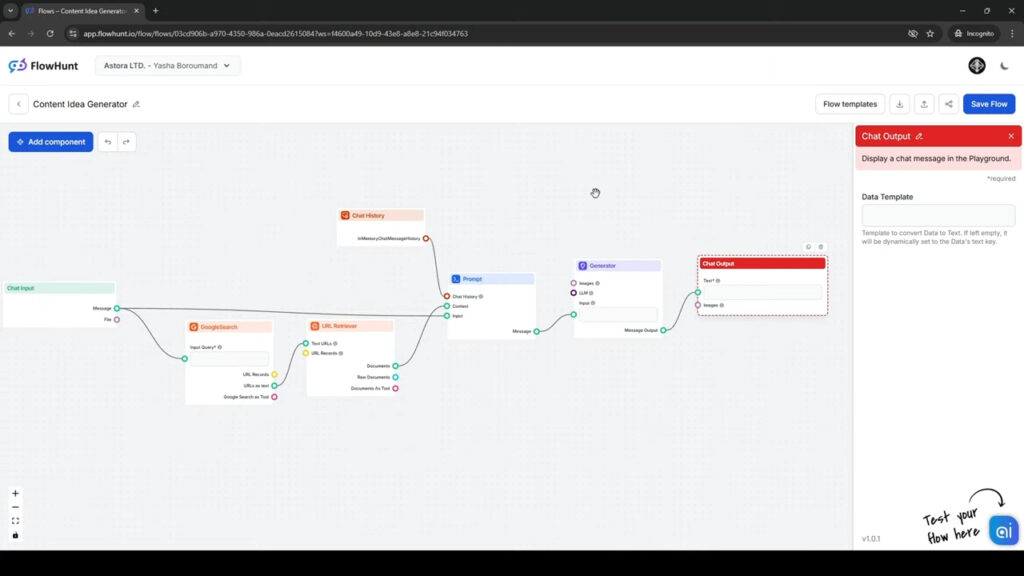Screen dimensions: 1024x576
Task: Duplicate Chat Output node using copy icon
Action: coord(808,247)
